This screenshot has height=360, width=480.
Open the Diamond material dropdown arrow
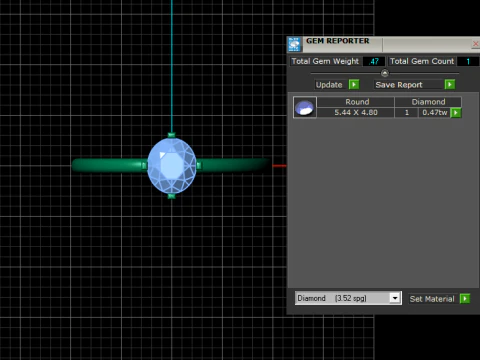[x=395, y=298]
